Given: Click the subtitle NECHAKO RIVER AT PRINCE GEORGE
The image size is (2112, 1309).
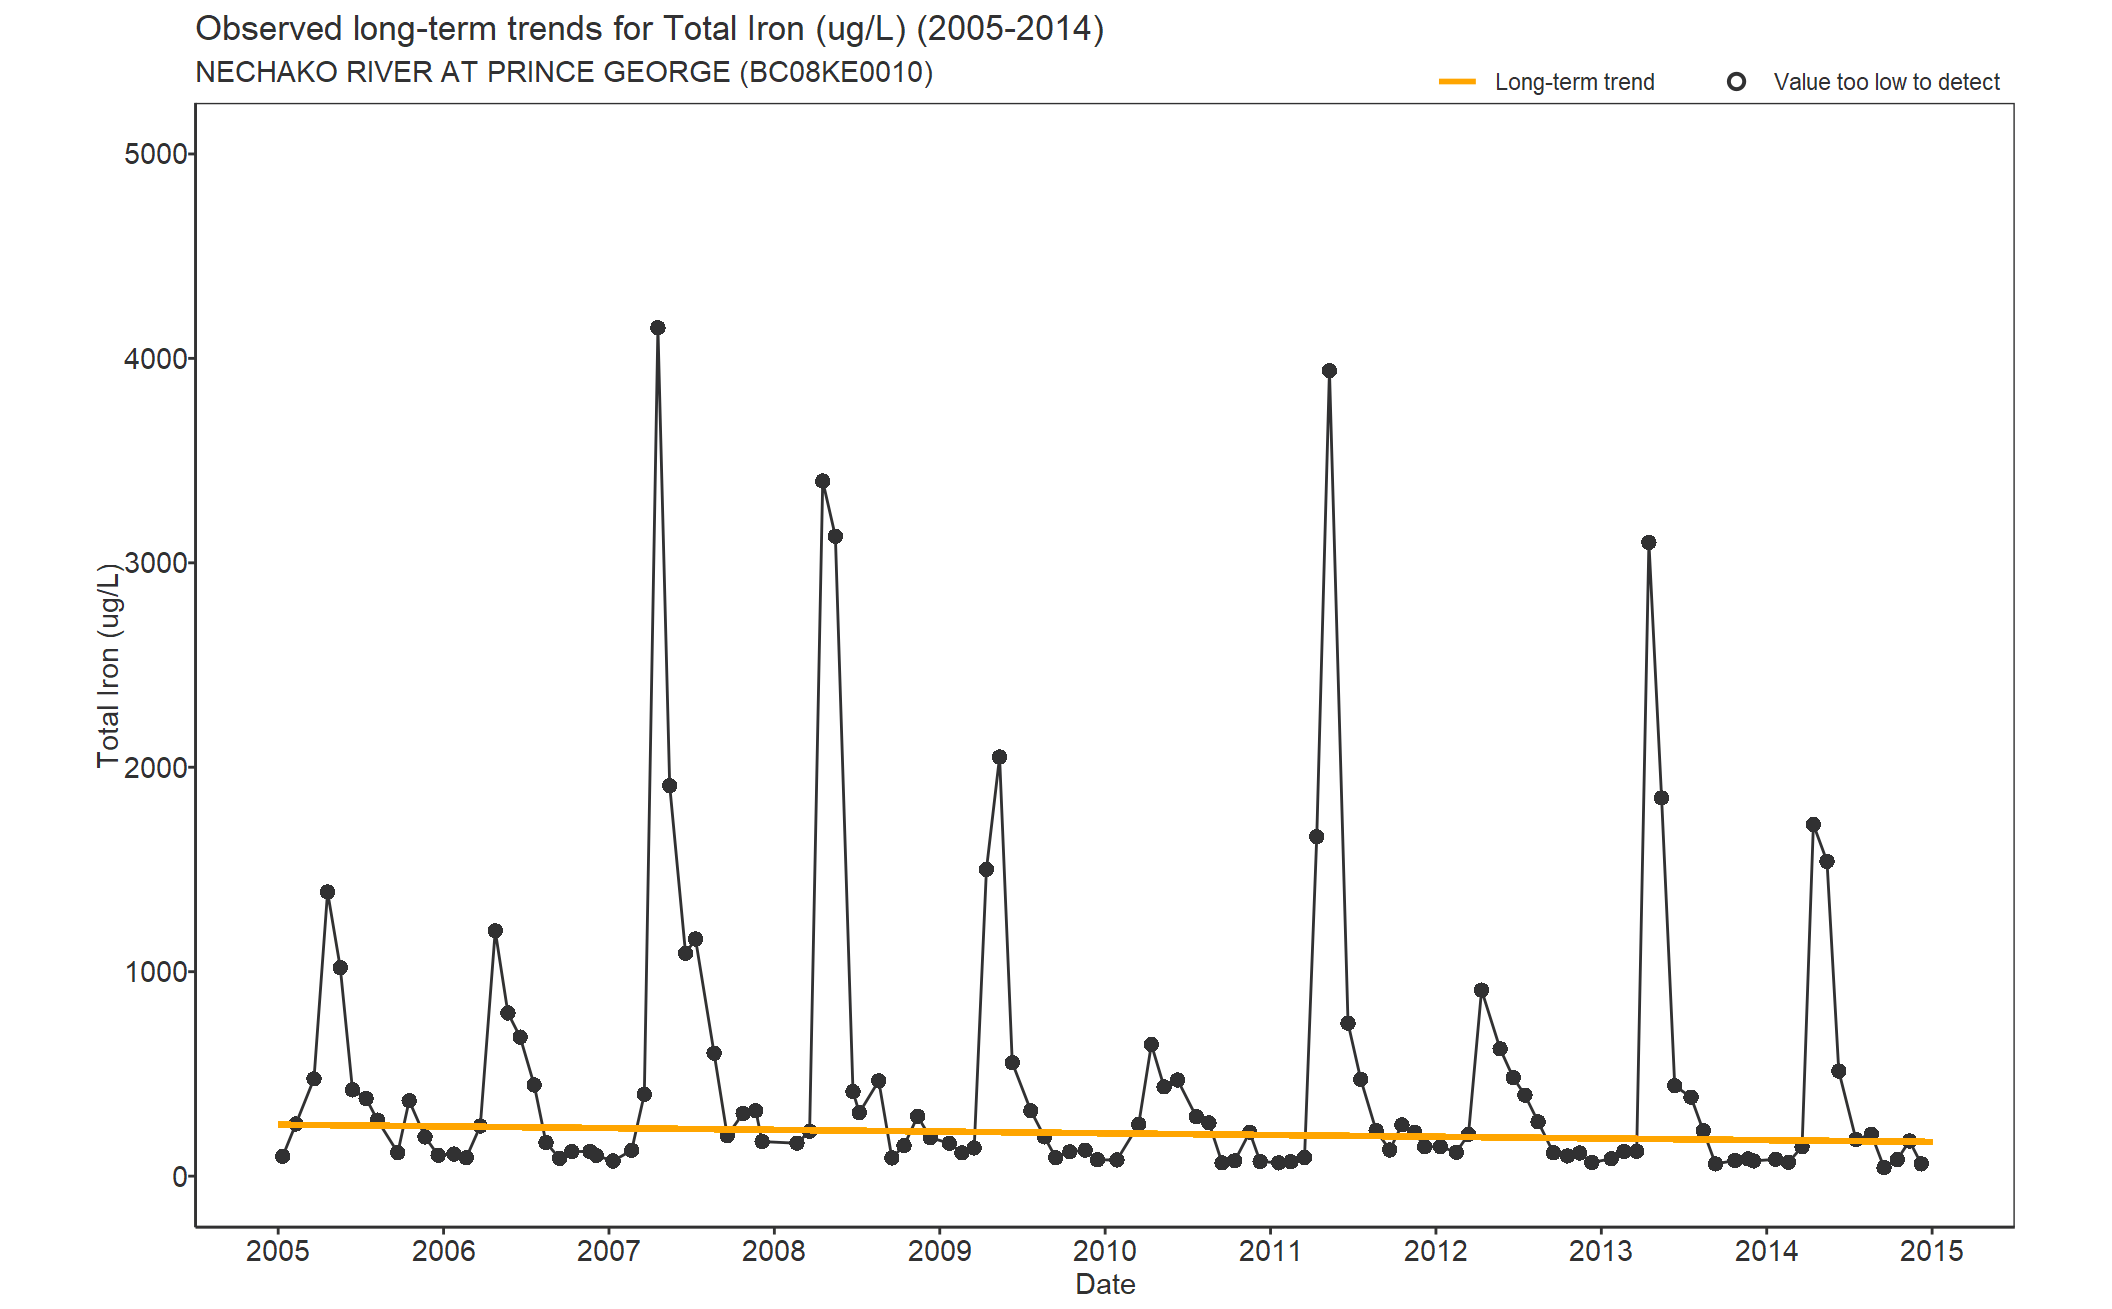Looking at the screenshot, I should click(x=564, y=73).
